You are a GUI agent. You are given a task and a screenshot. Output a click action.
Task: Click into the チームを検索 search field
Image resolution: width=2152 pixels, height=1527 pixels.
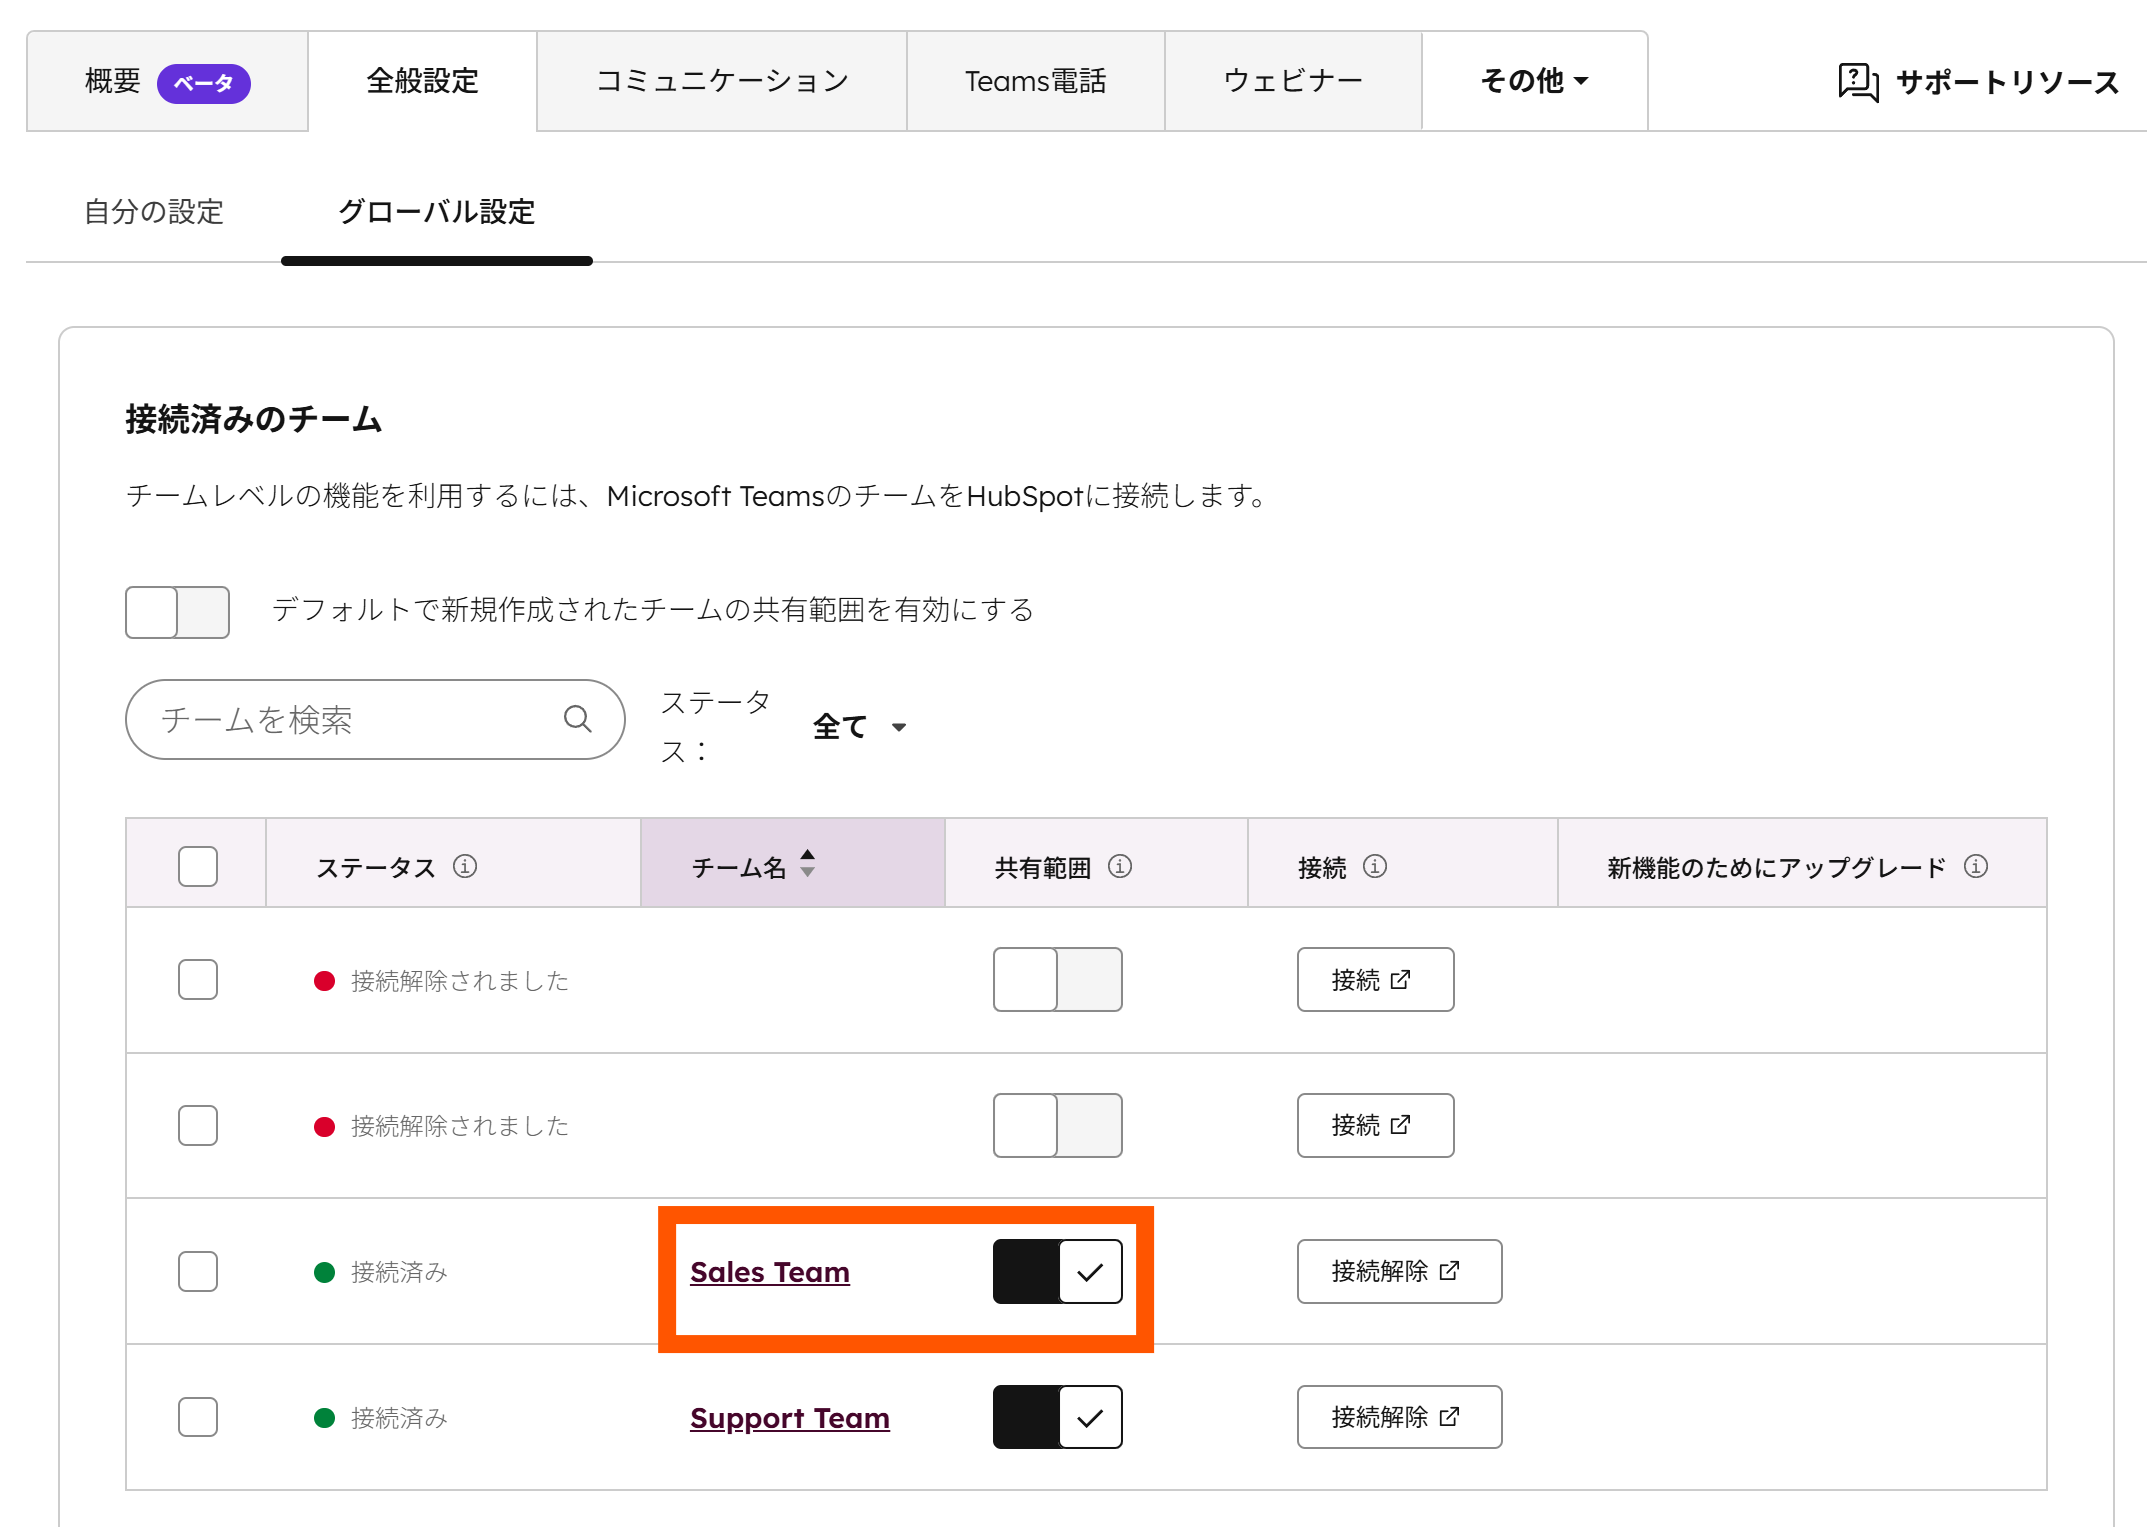[x=350, y=719]
